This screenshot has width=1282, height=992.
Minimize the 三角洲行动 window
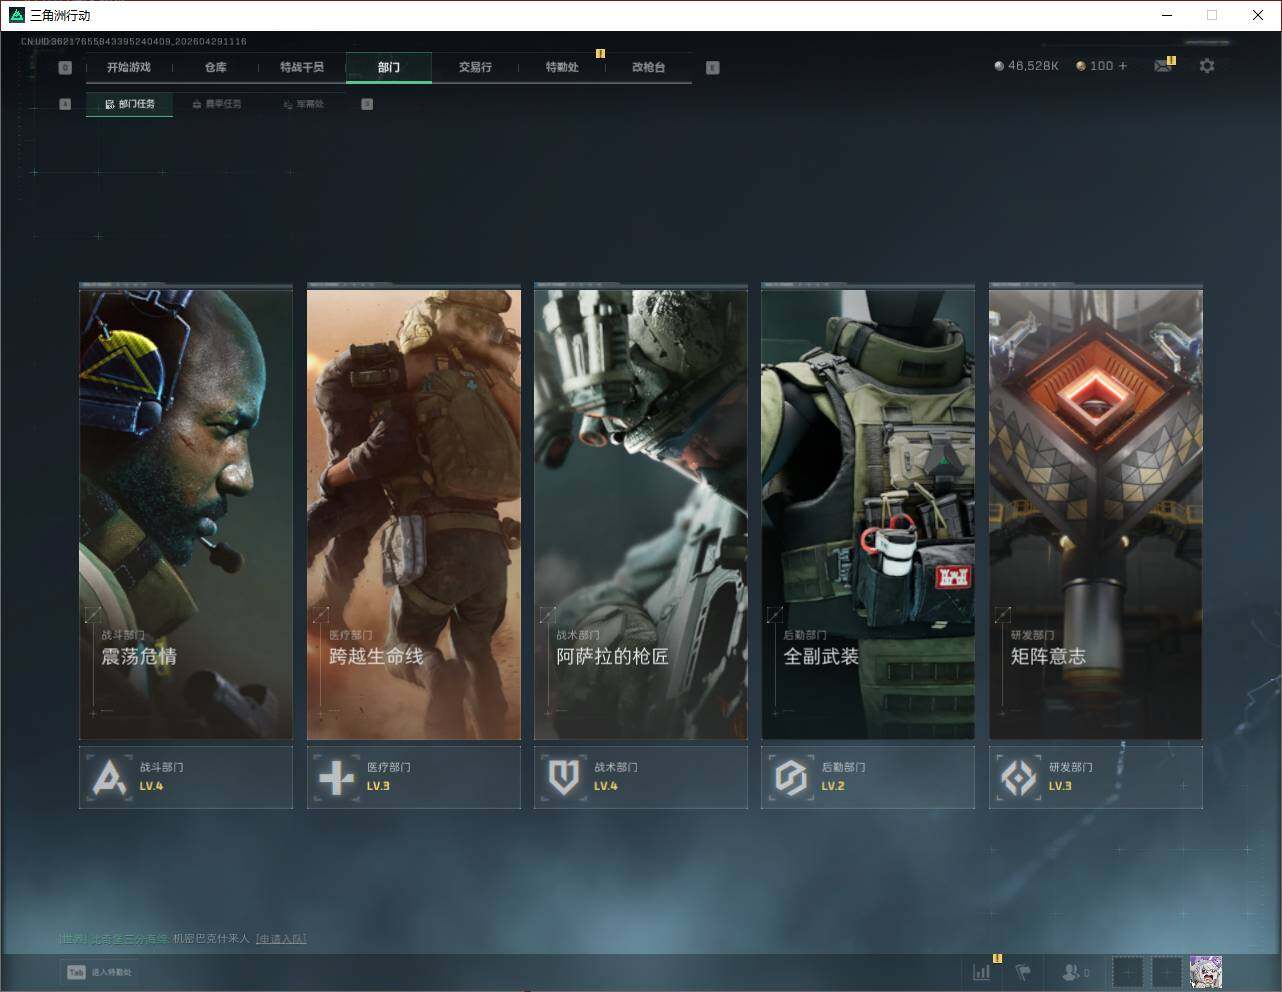pos(1167,15)
